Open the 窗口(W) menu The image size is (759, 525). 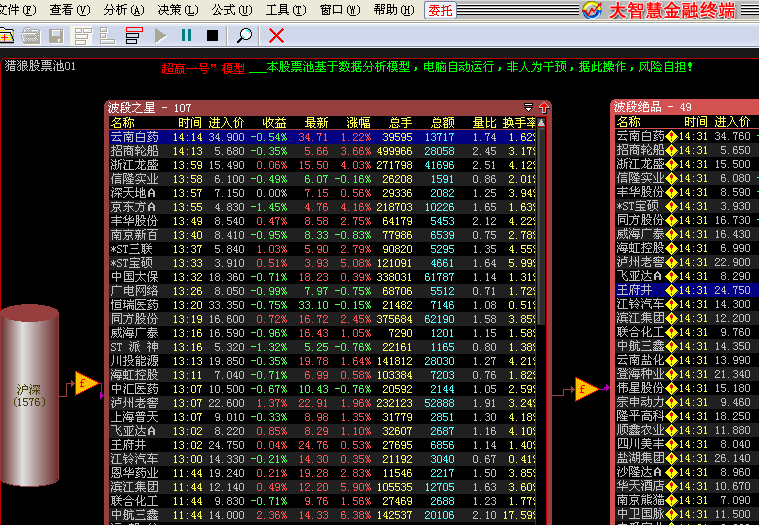(340, 10)
